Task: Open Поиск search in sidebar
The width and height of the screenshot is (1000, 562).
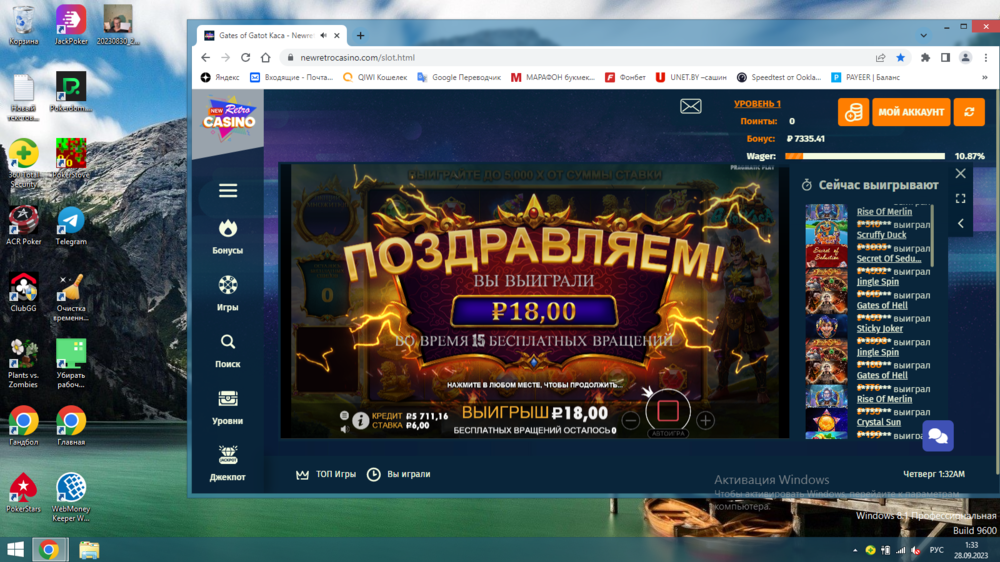Action: coord(228,350)
